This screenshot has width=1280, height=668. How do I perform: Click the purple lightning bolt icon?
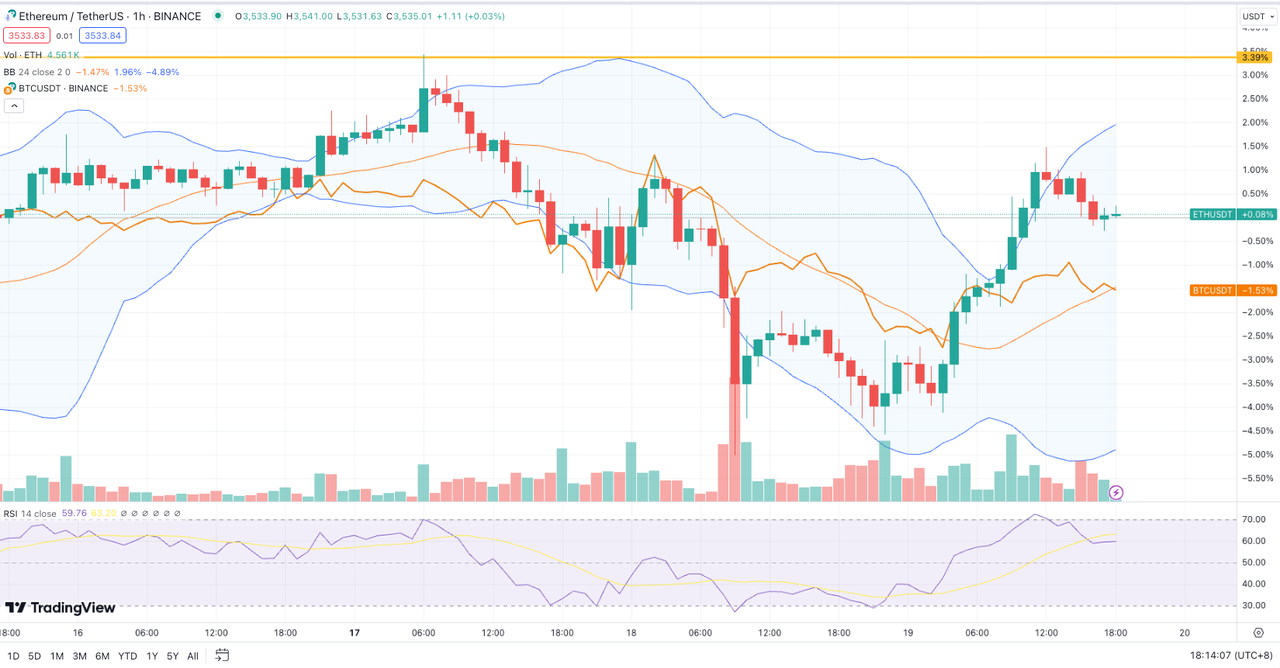pos(1116,492)
